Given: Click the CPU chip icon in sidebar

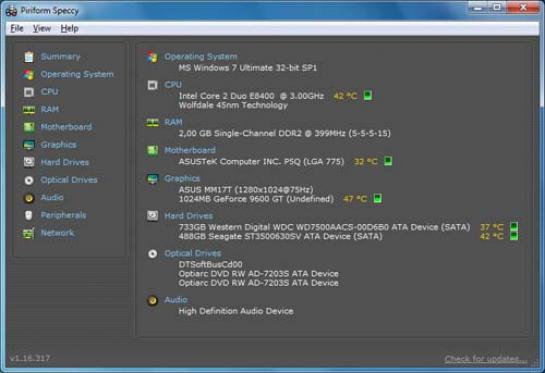Looking at the screenshot, I should click(29, 92).
